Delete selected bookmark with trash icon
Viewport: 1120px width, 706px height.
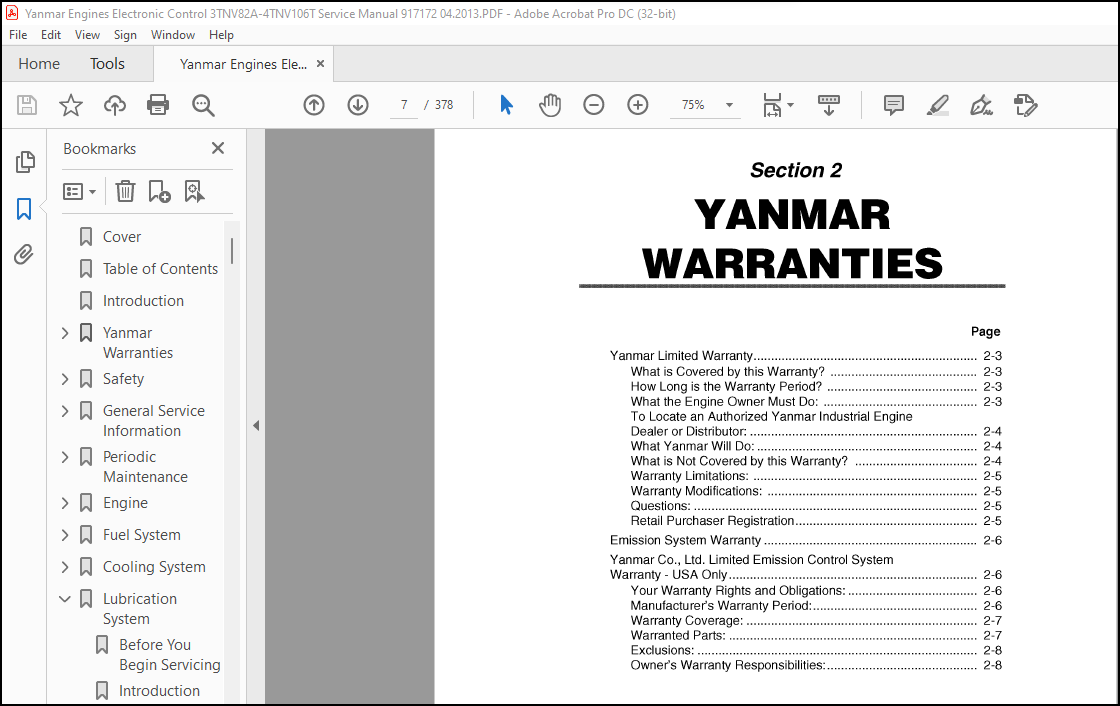coord(125,192)
